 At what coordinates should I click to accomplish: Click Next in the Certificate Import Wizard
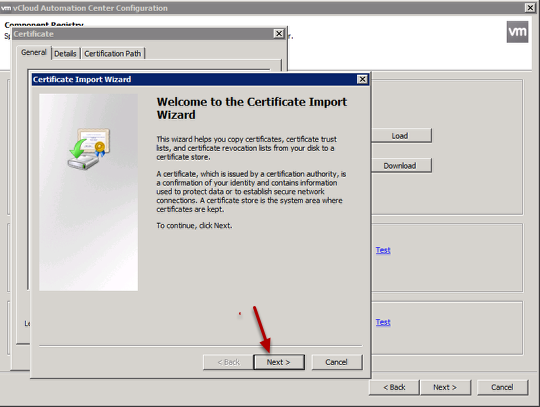pyautogui.click(x=279, y=362)
